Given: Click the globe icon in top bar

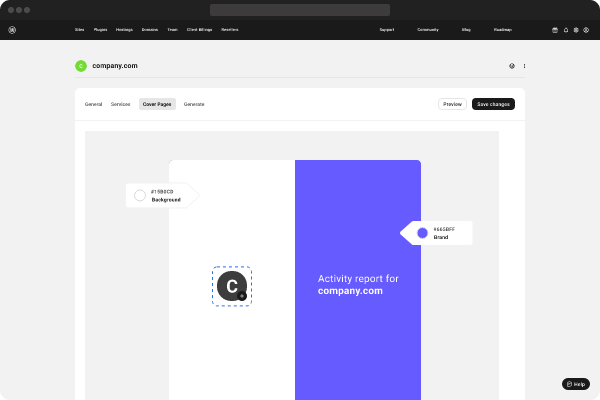Looking at the screenshot, I should pos(576,30).
